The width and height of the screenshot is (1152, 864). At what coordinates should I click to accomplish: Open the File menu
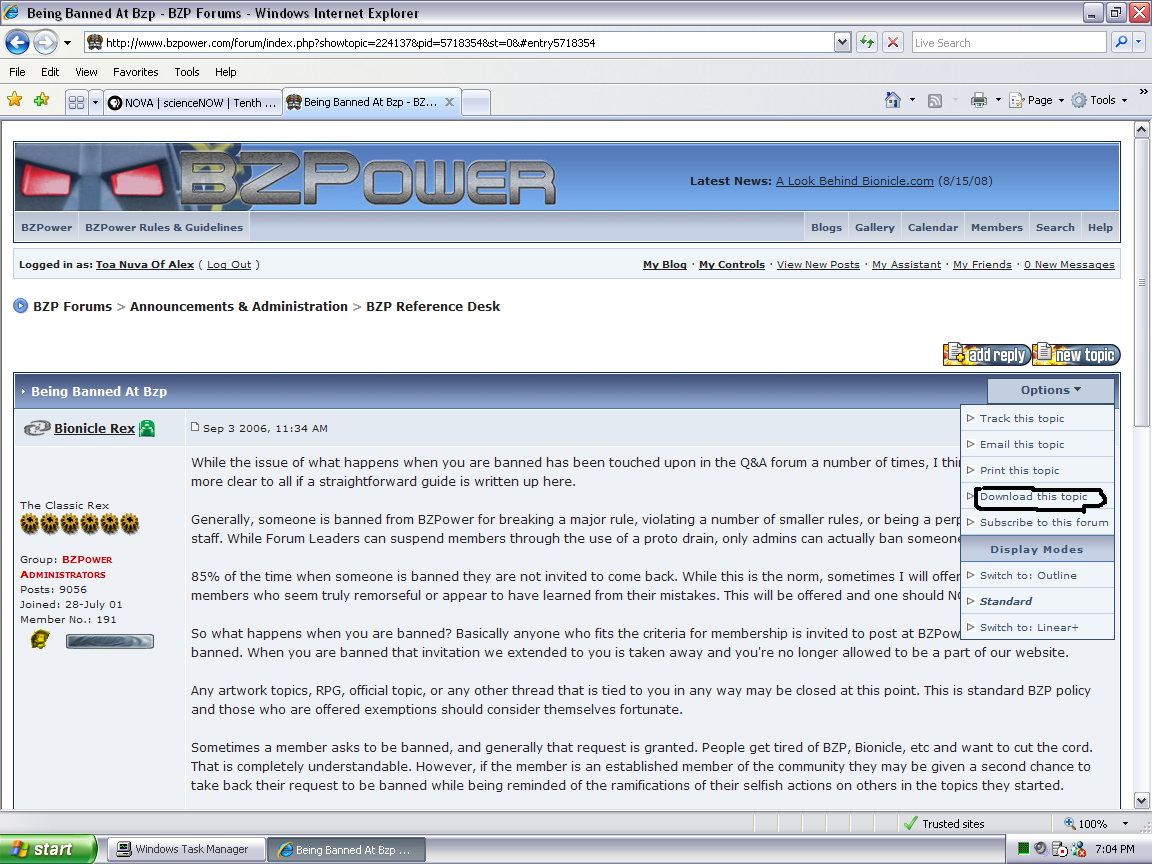(17, 72)
